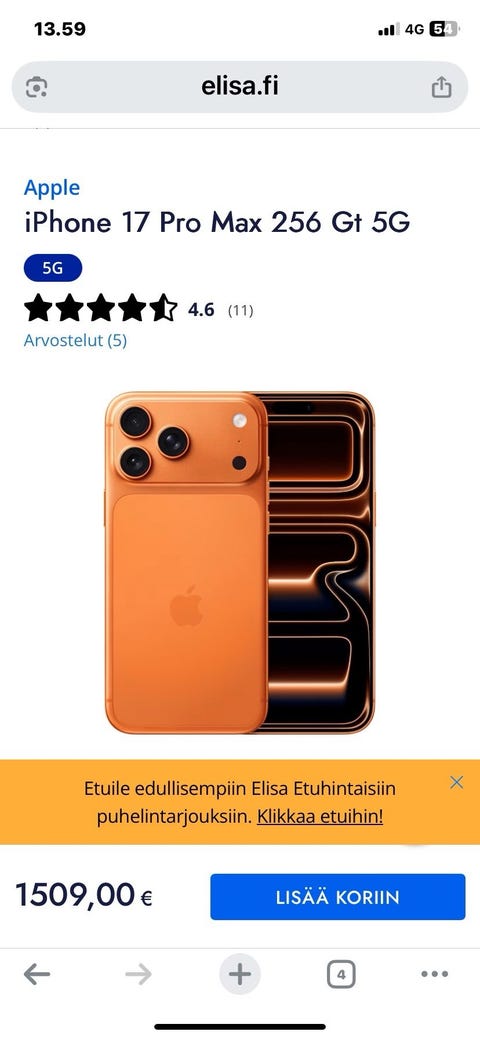Open the Apple brand link
This screenshot has width=480, height=1039.
click(x=52, y=188)
